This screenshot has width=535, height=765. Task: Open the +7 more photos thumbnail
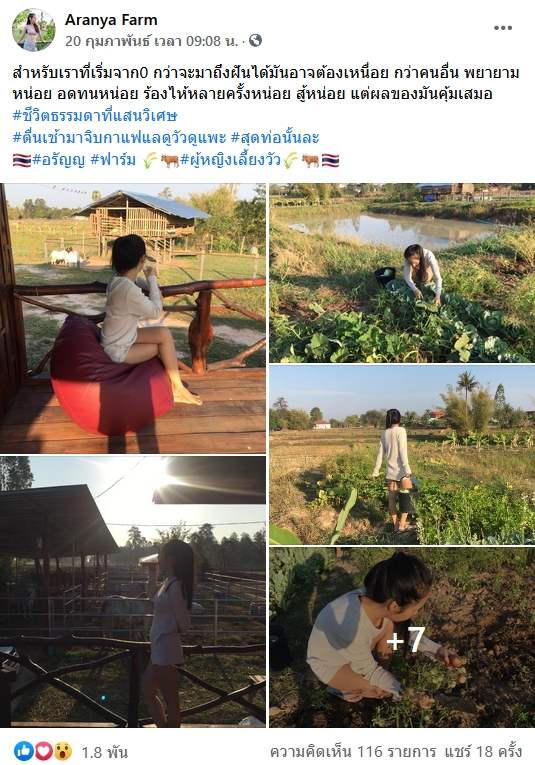pos(402,638)
